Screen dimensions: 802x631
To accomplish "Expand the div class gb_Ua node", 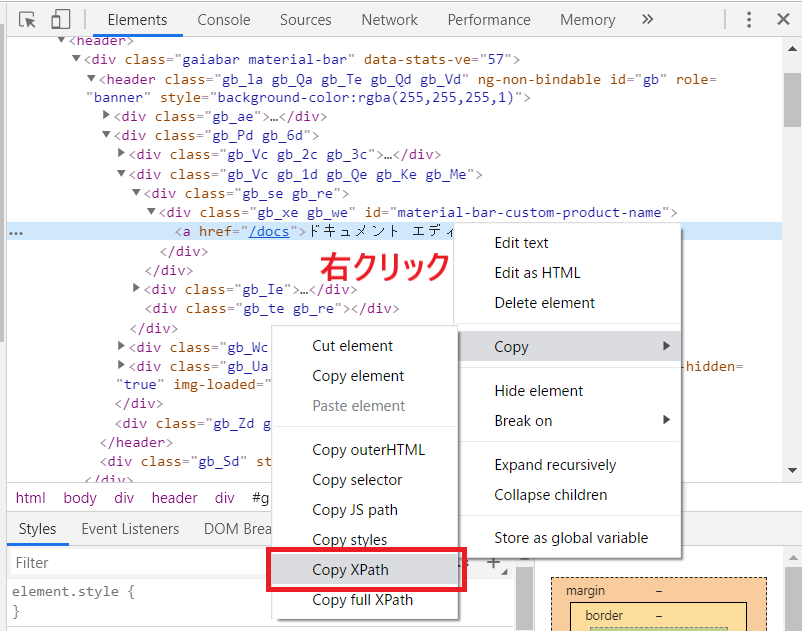I will tap(121, 365).
